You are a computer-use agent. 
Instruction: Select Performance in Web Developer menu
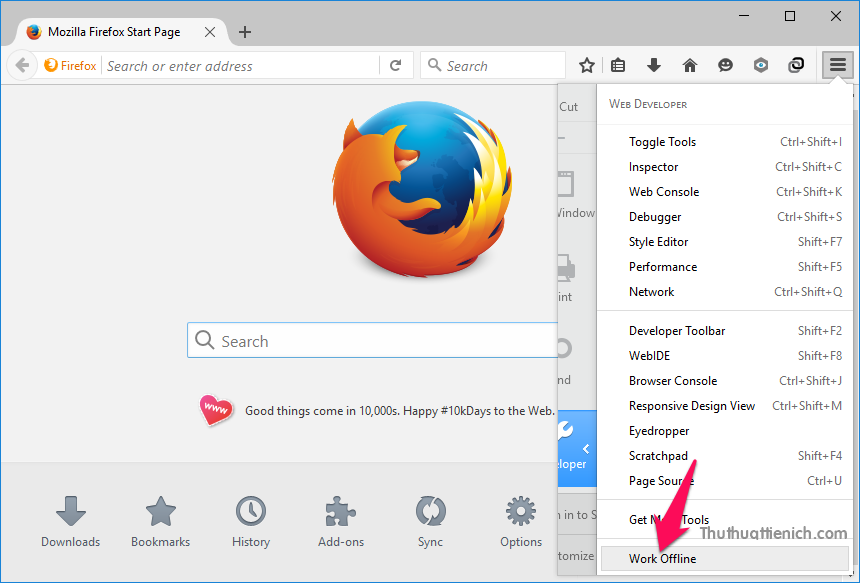pyautogui.click(x=725, y=267)
